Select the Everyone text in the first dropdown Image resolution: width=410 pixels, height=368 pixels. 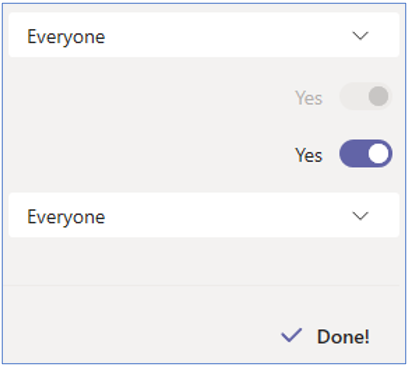click(66, 37)
